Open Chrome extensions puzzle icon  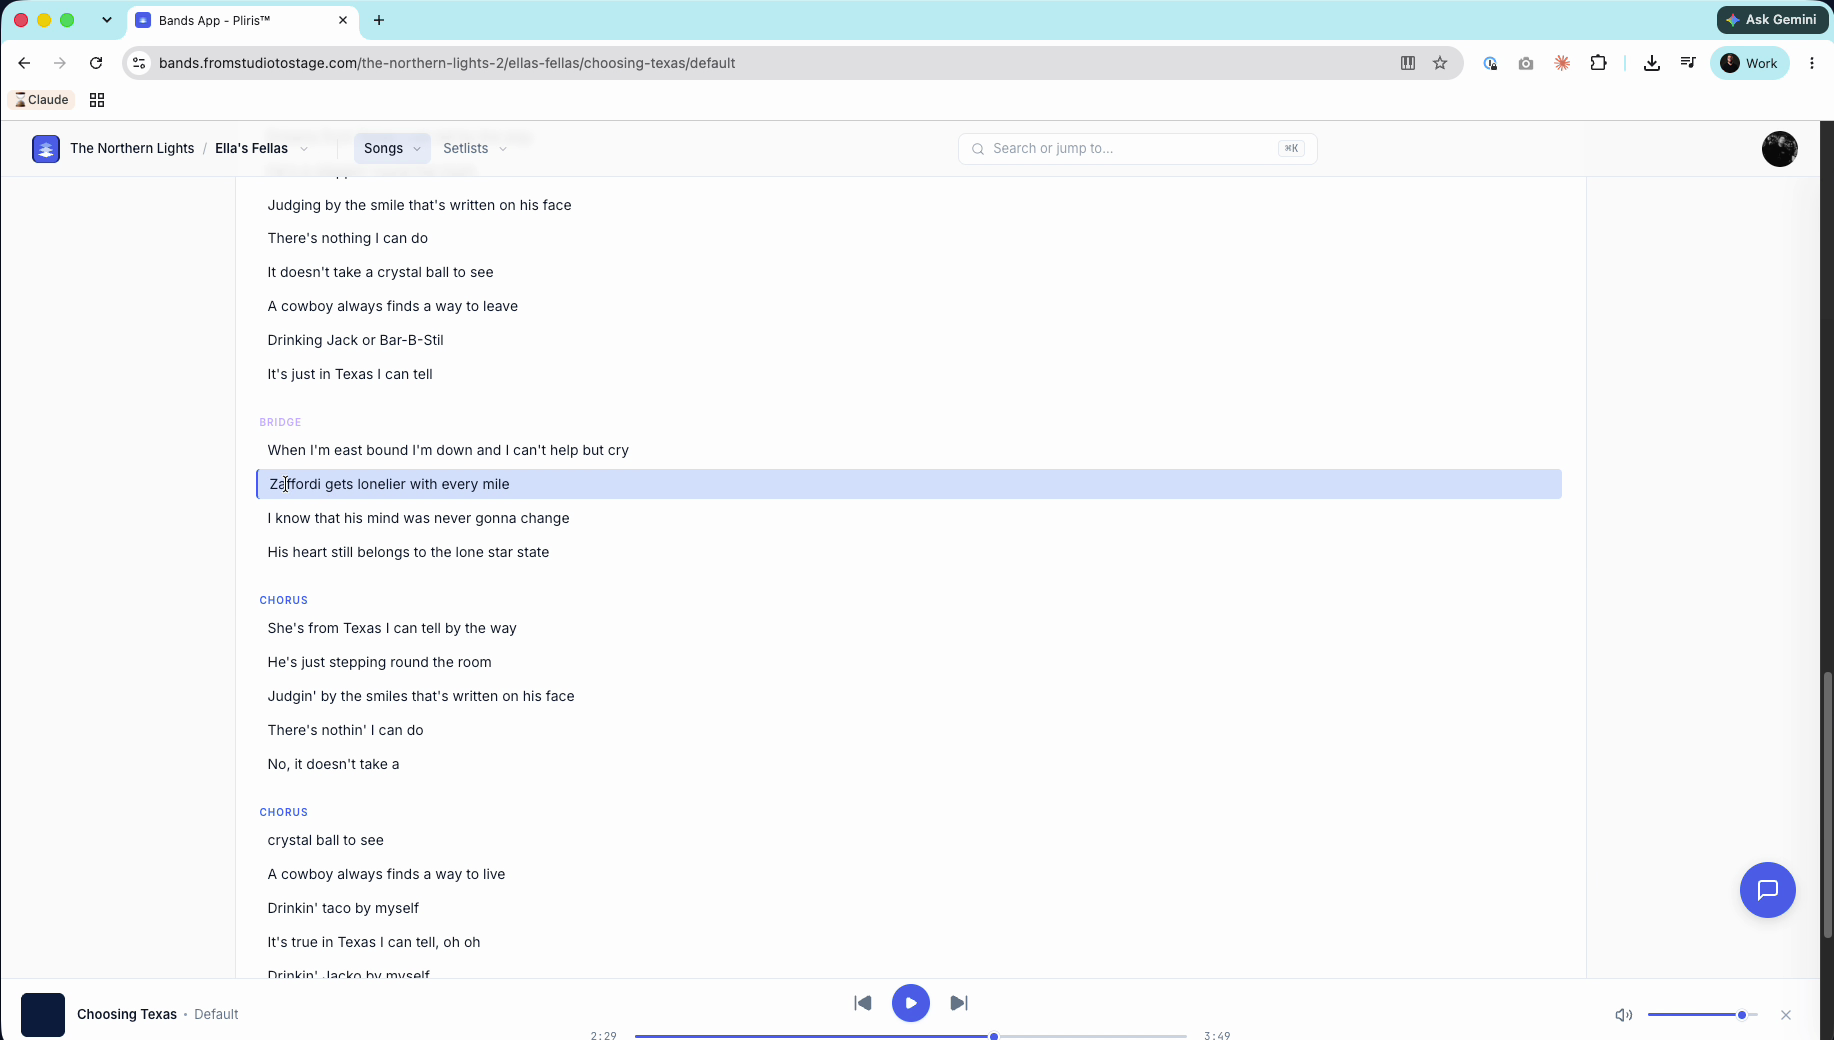[x=1598, y=63]
